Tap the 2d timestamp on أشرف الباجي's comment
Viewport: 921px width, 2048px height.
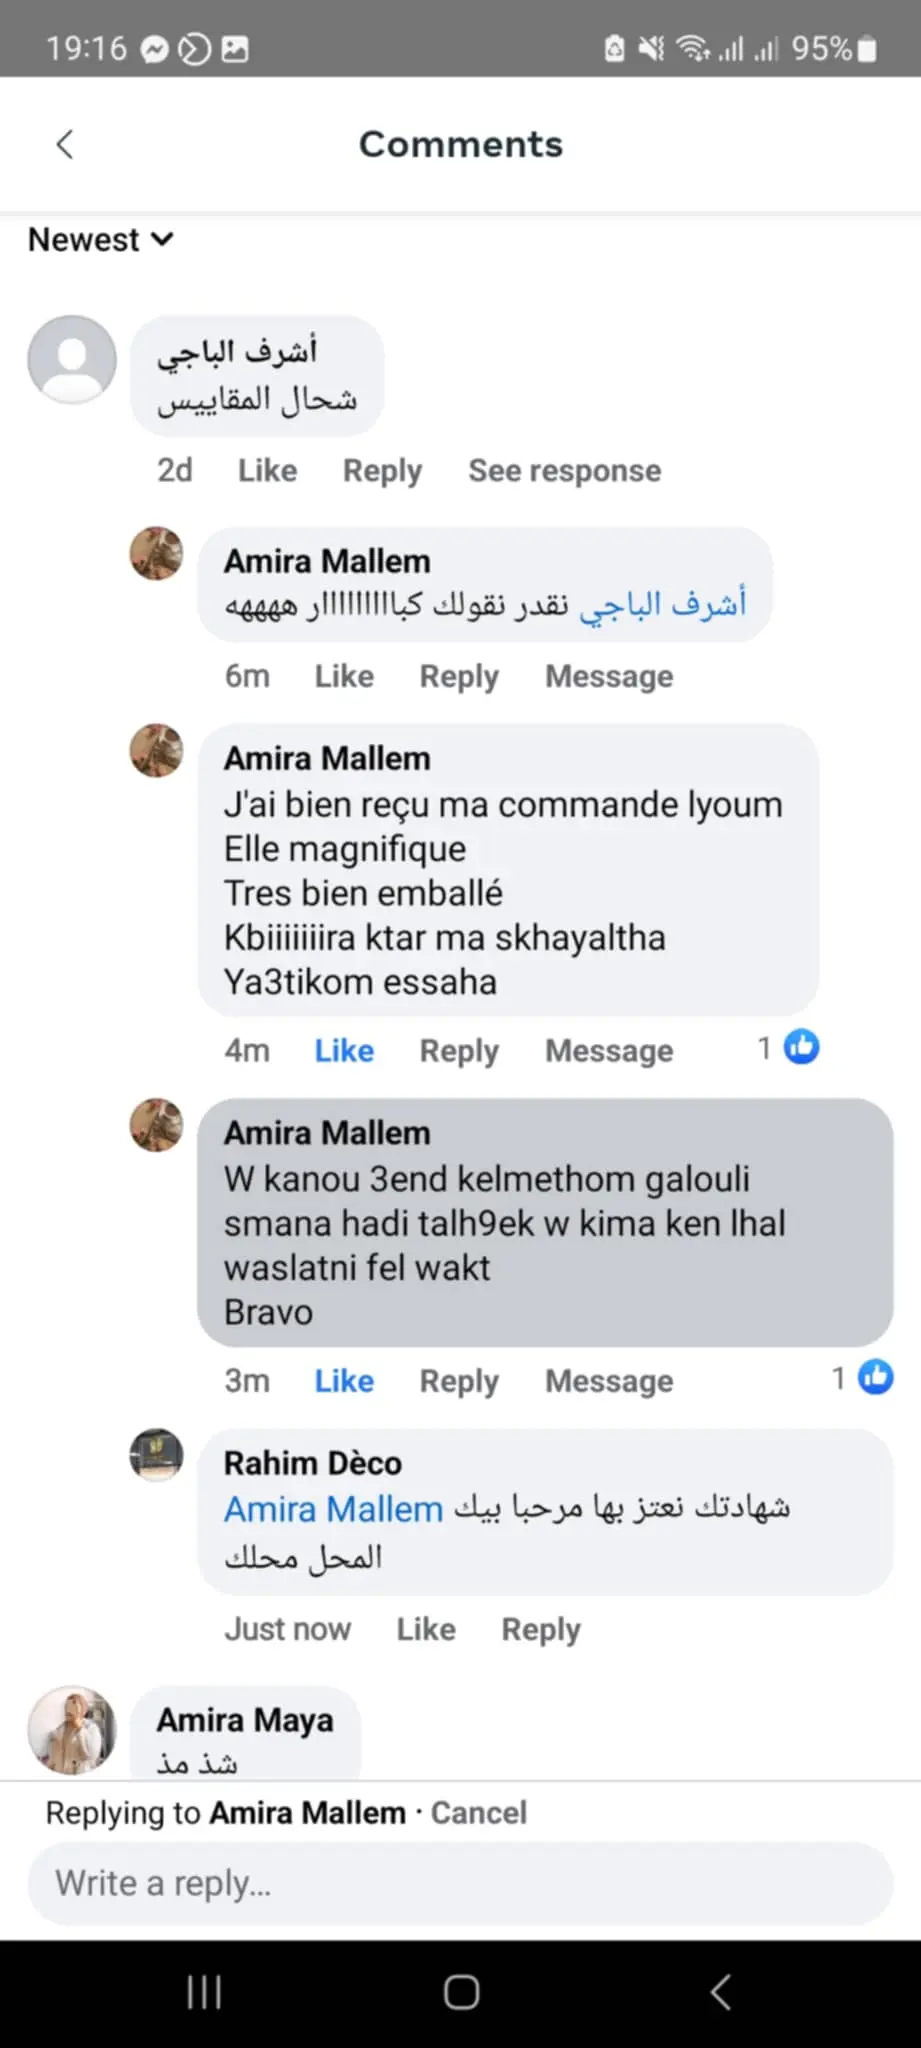(173, 470)
